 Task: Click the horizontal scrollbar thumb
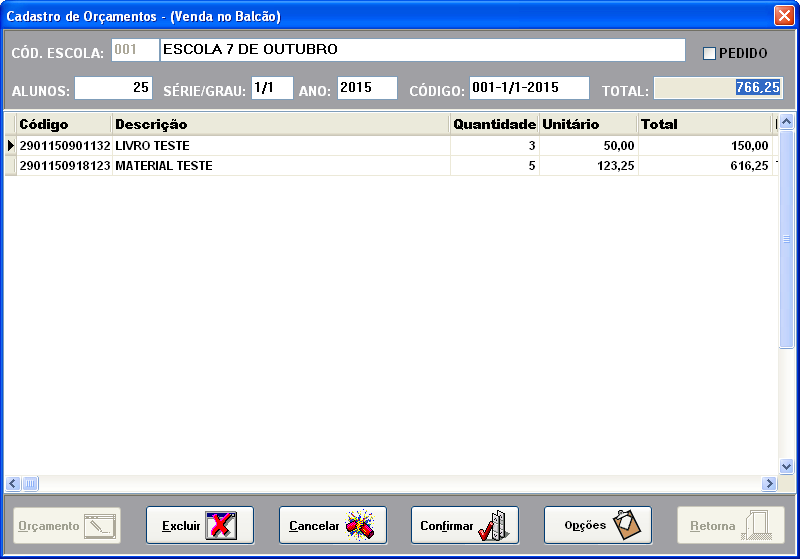pyautogui.click(x=30, y=483)
